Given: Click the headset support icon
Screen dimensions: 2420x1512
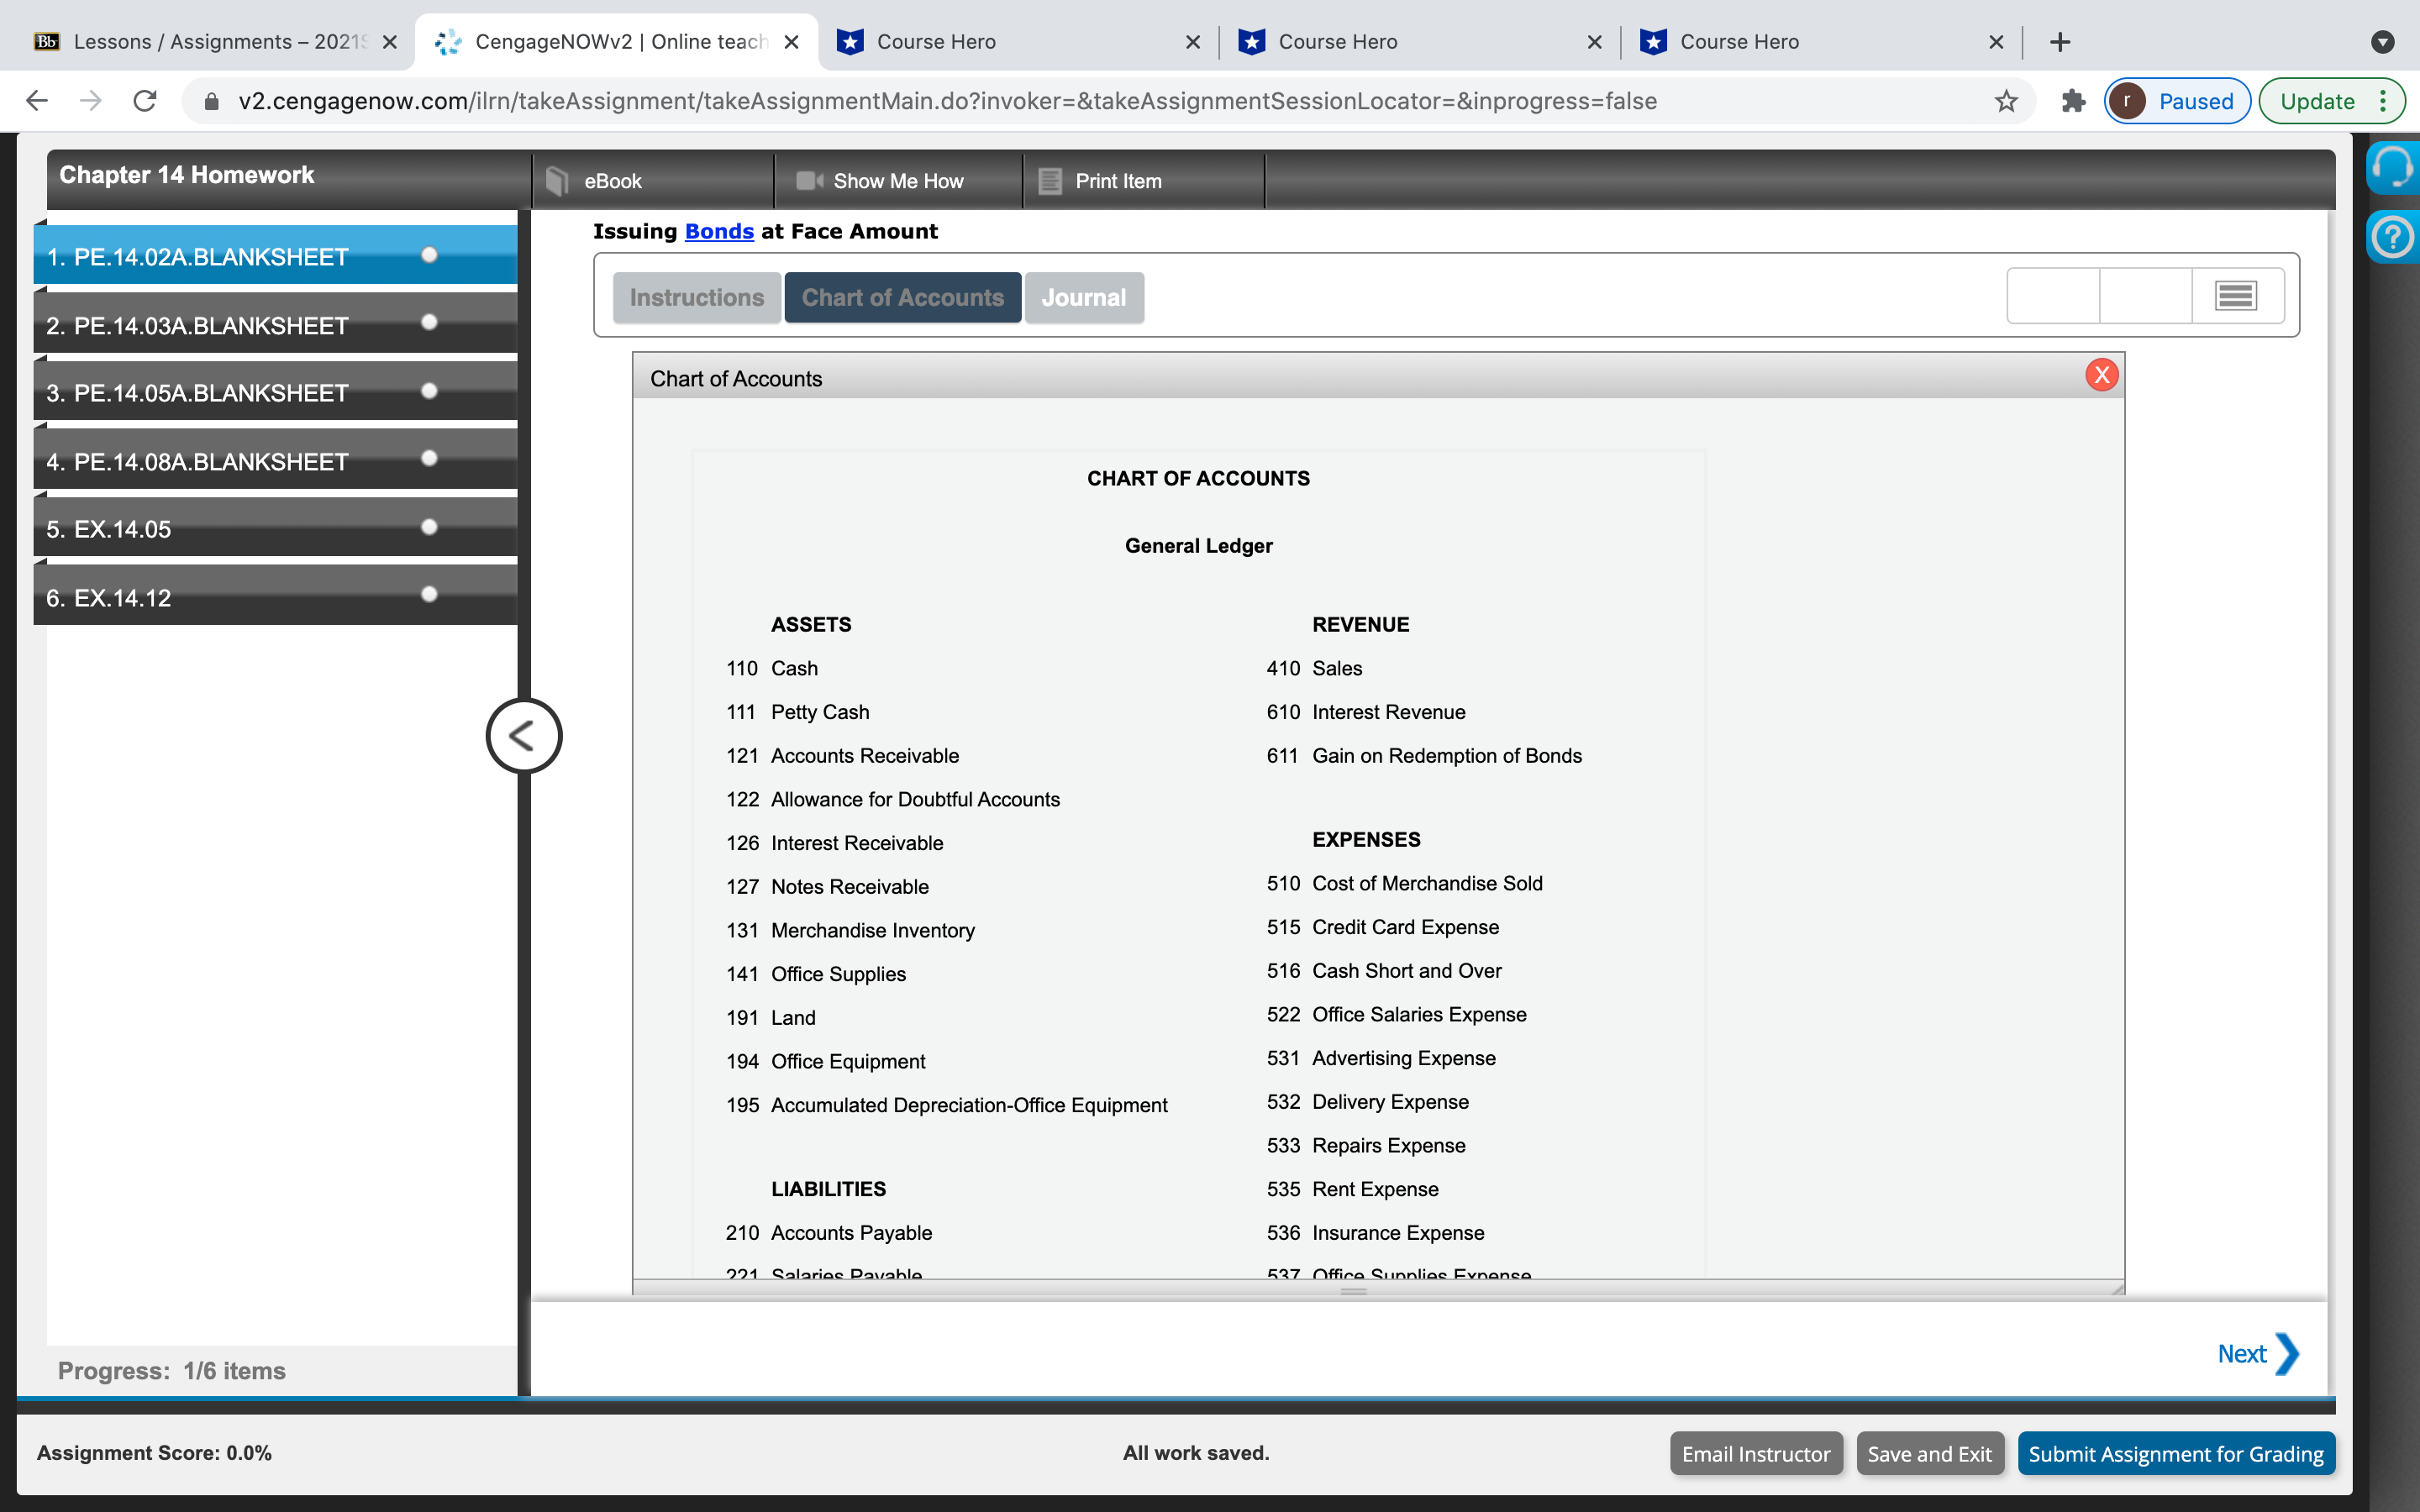Looking at the screenshot, I should point(2392,166).
